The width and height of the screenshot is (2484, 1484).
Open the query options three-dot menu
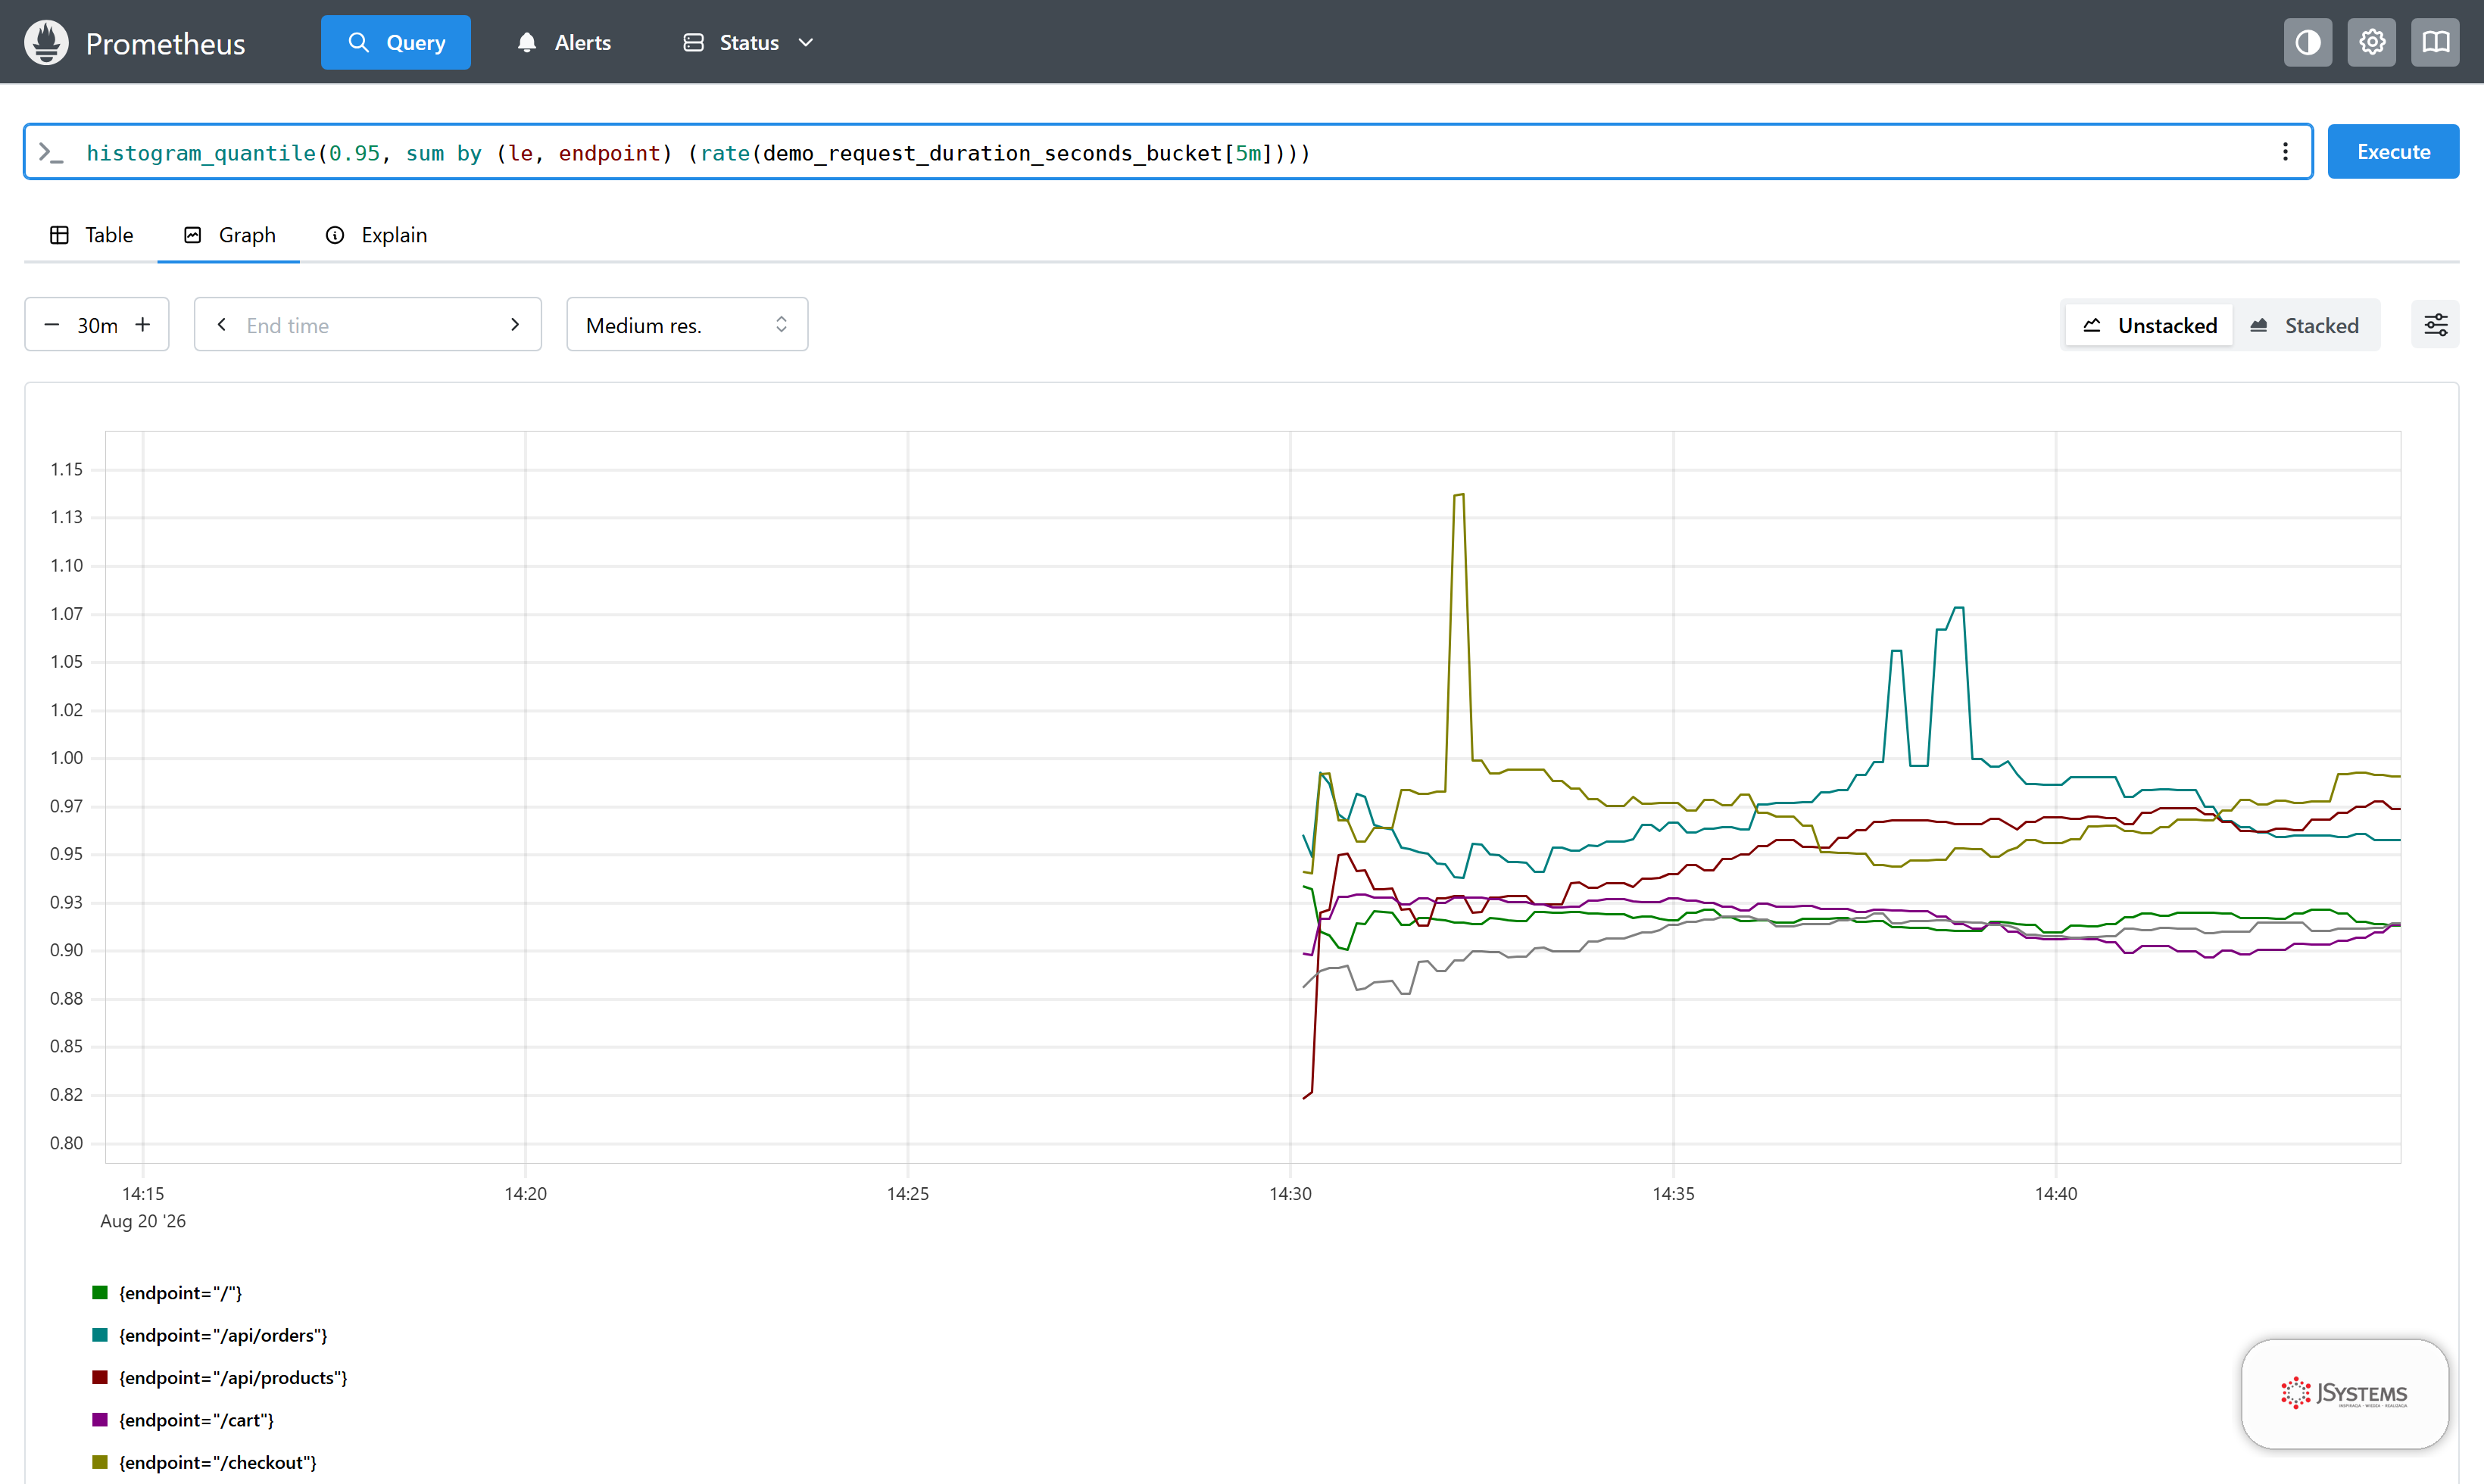coord(2285,152)
